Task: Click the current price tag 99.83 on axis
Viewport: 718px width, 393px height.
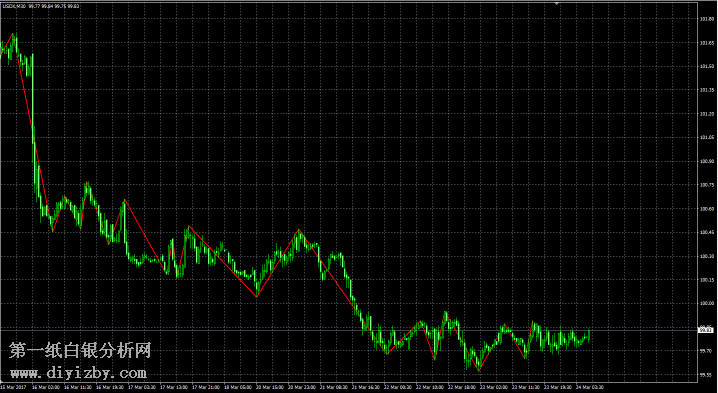Action: [706, 329]
